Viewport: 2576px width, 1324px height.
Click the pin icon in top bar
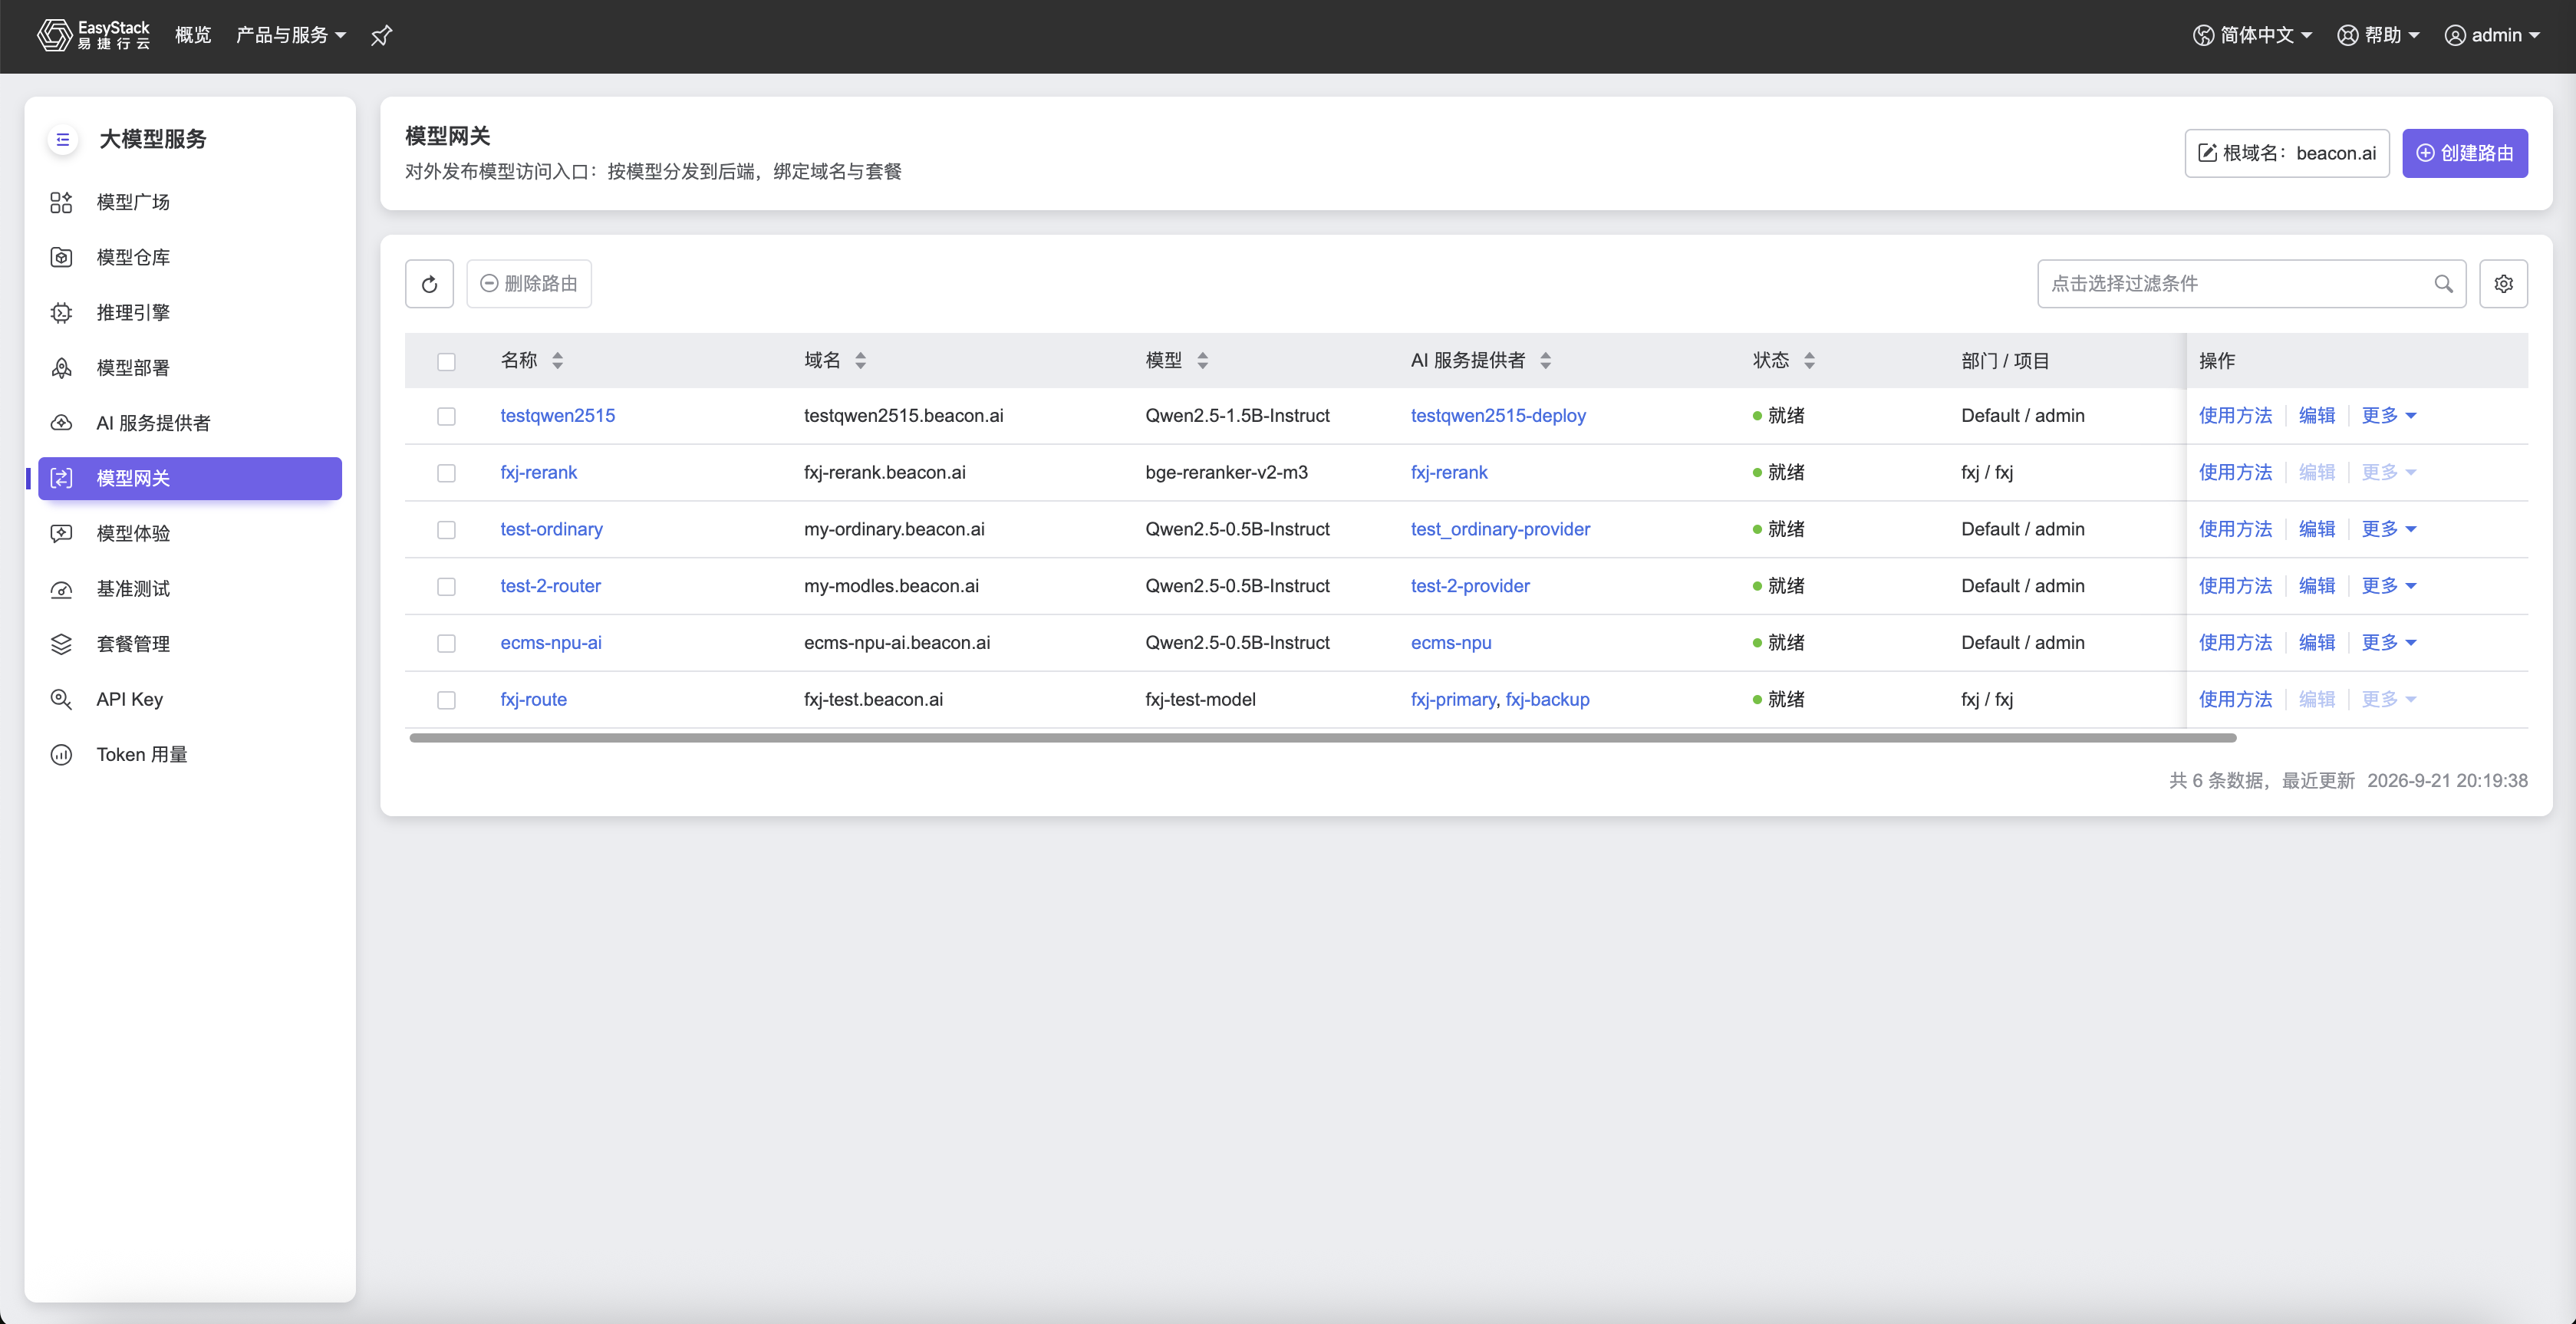pyautogui.click(x=381, y=36)
